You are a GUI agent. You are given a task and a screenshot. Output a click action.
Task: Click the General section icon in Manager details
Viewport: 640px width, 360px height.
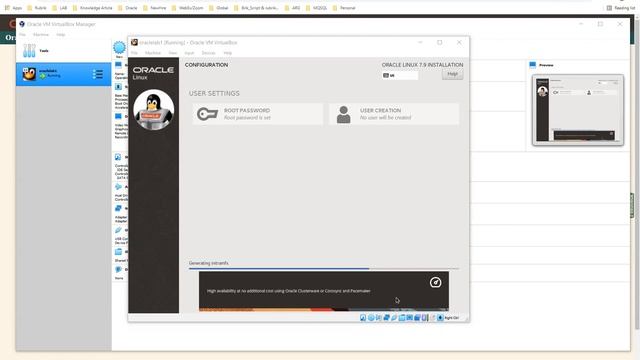point(118,65)
